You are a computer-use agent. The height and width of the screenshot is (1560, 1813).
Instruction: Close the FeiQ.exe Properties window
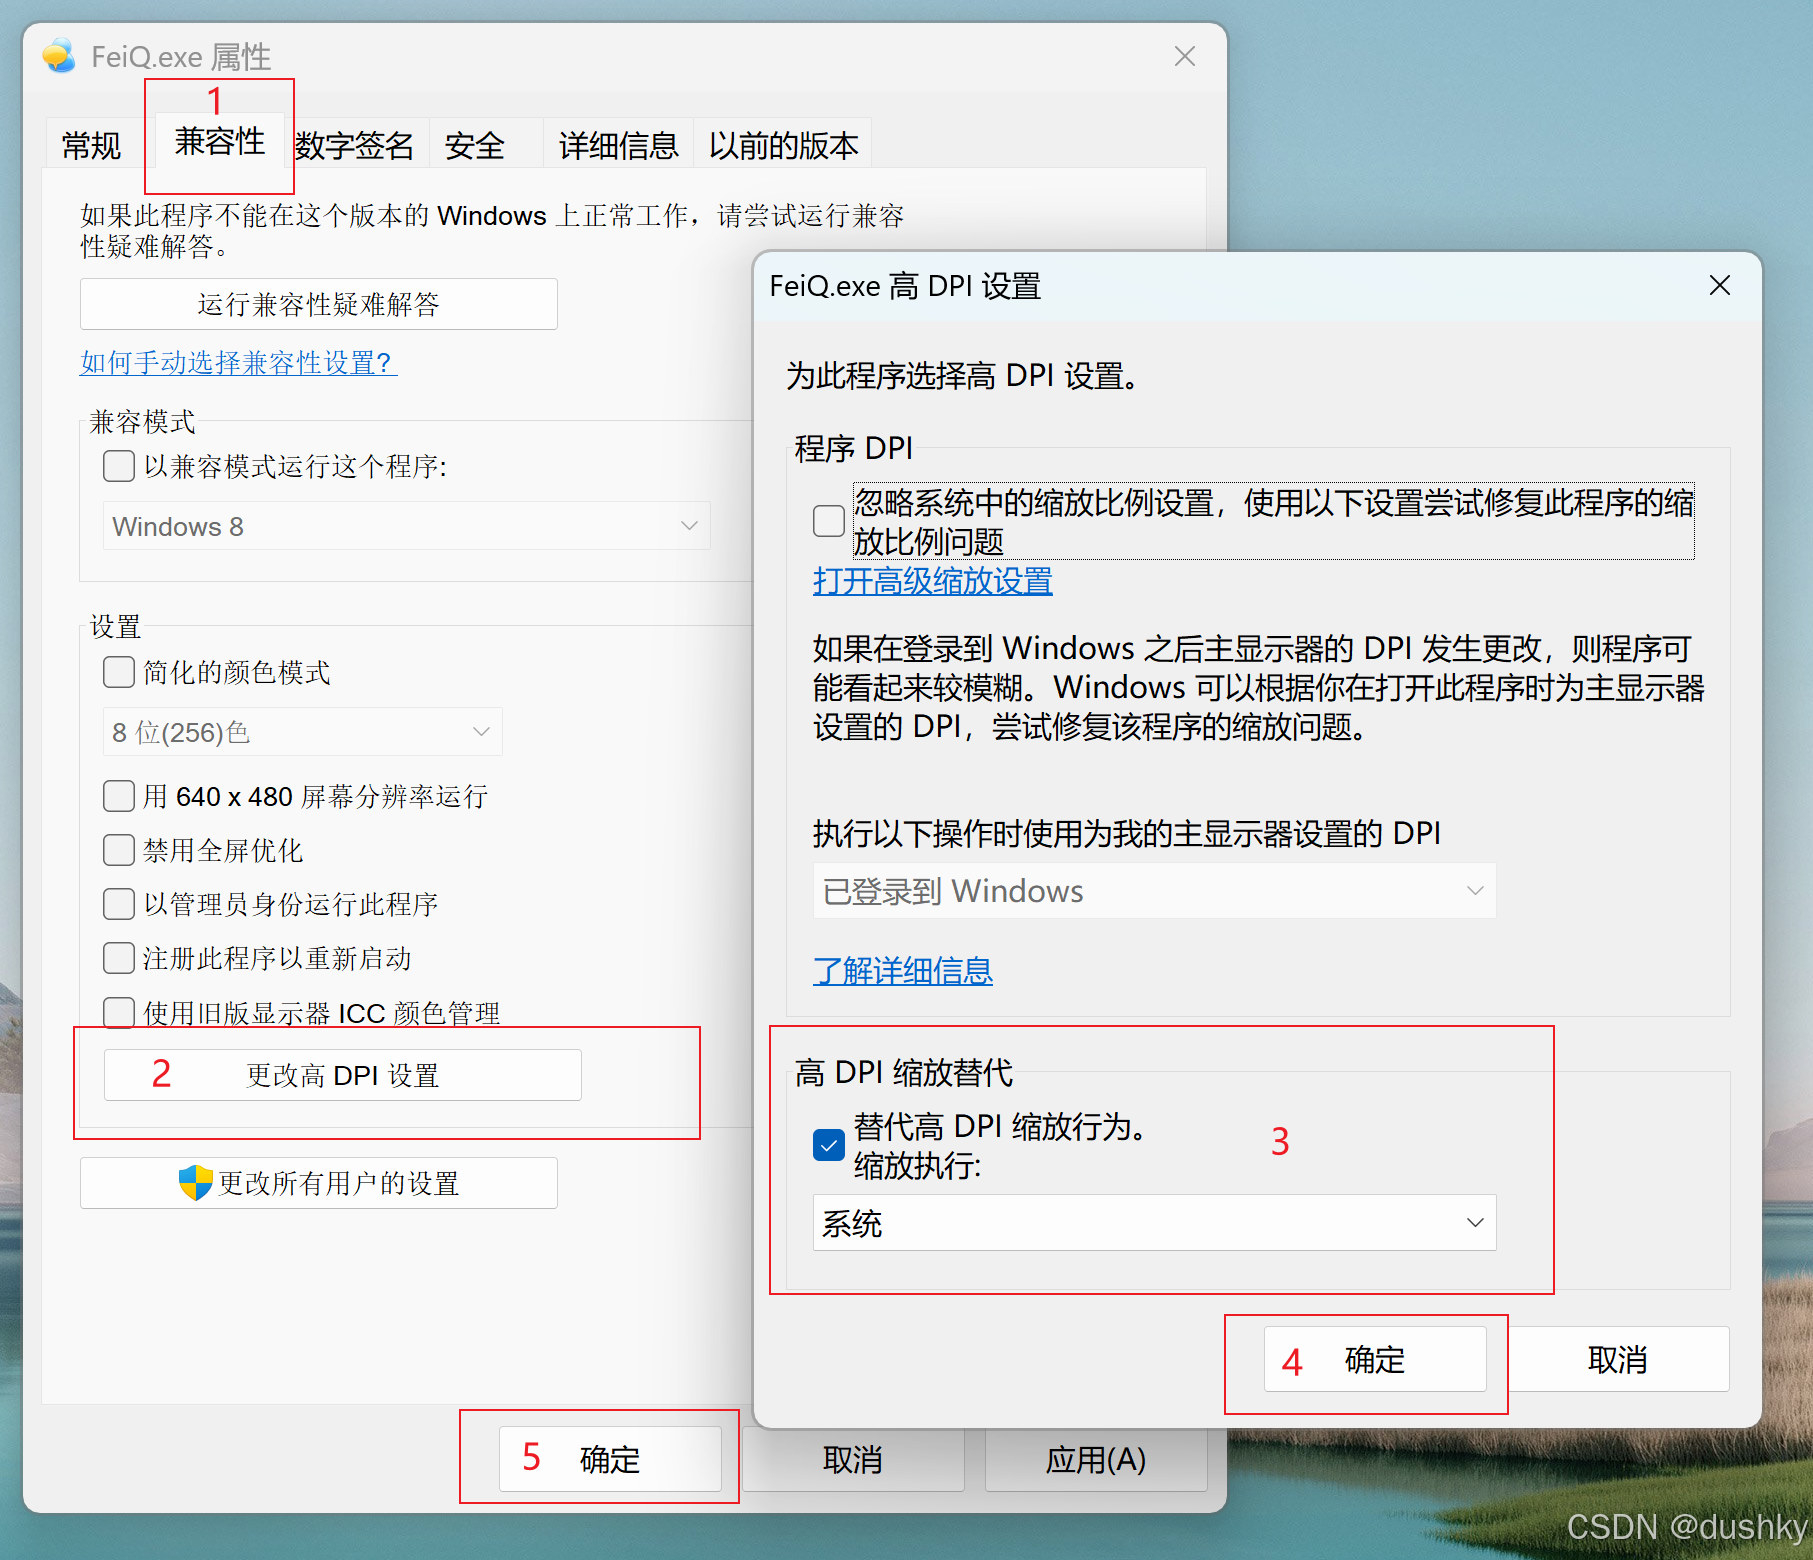click(x=1185, y=56)
